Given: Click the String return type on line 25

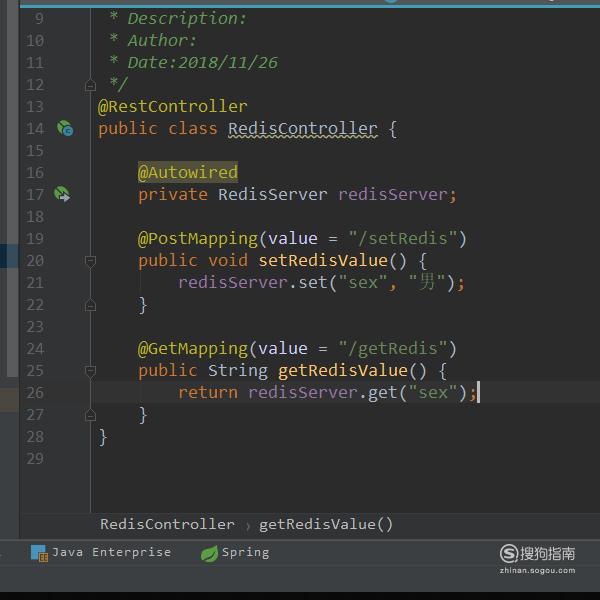Looking at the screenshot, I should tap(238, 371).
